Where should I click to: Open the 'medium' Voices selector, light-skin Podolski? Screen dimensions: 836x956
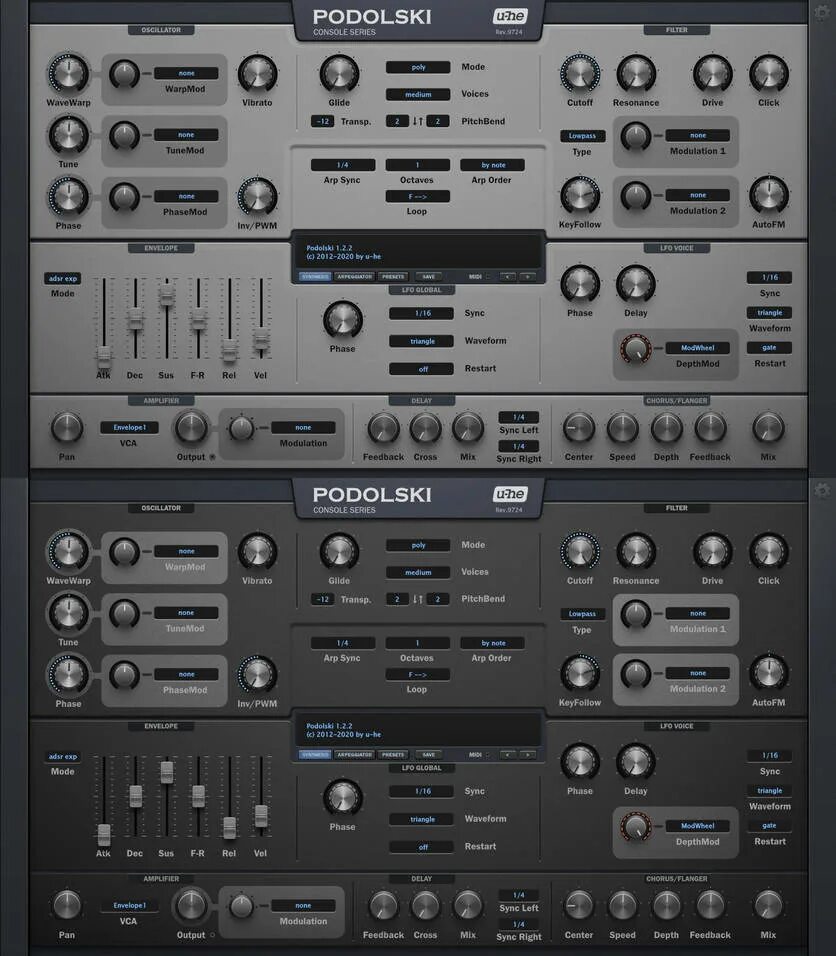tap(418, 95)
